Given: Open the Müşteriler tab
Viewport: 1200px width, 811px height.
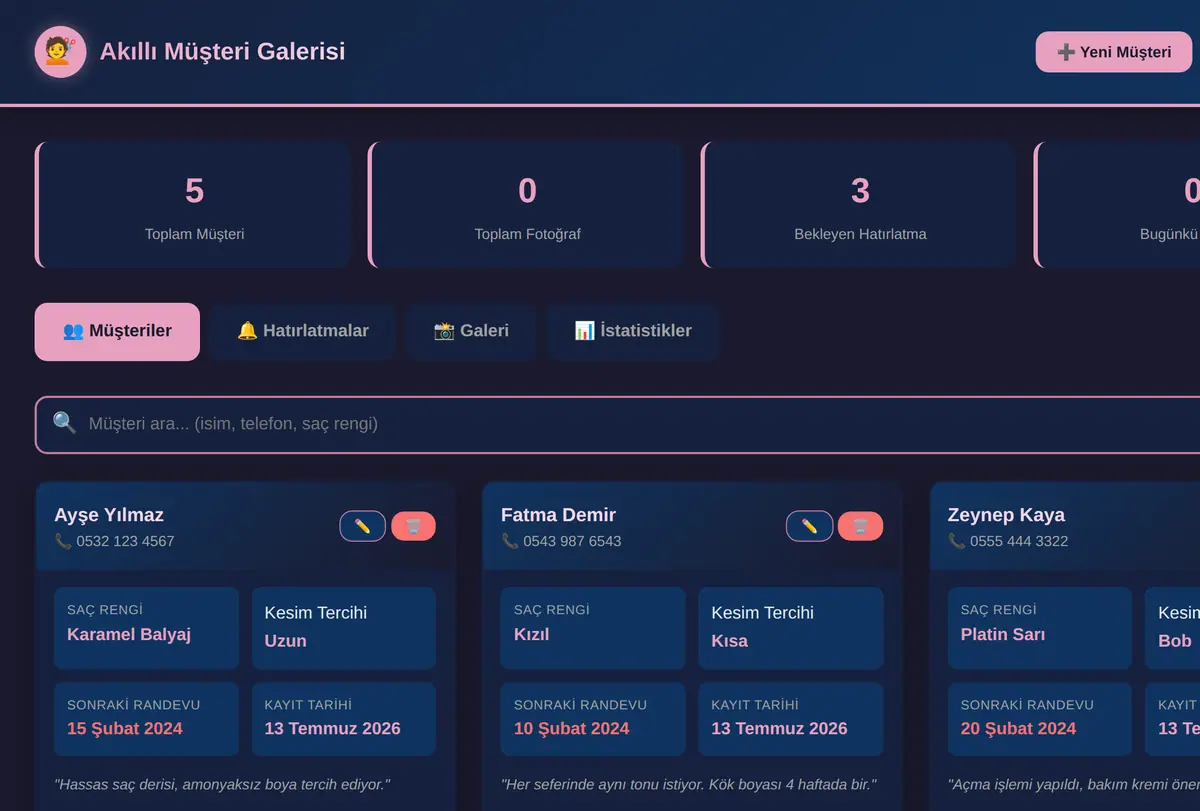Looking at the screenshot, I should [117, 331].
